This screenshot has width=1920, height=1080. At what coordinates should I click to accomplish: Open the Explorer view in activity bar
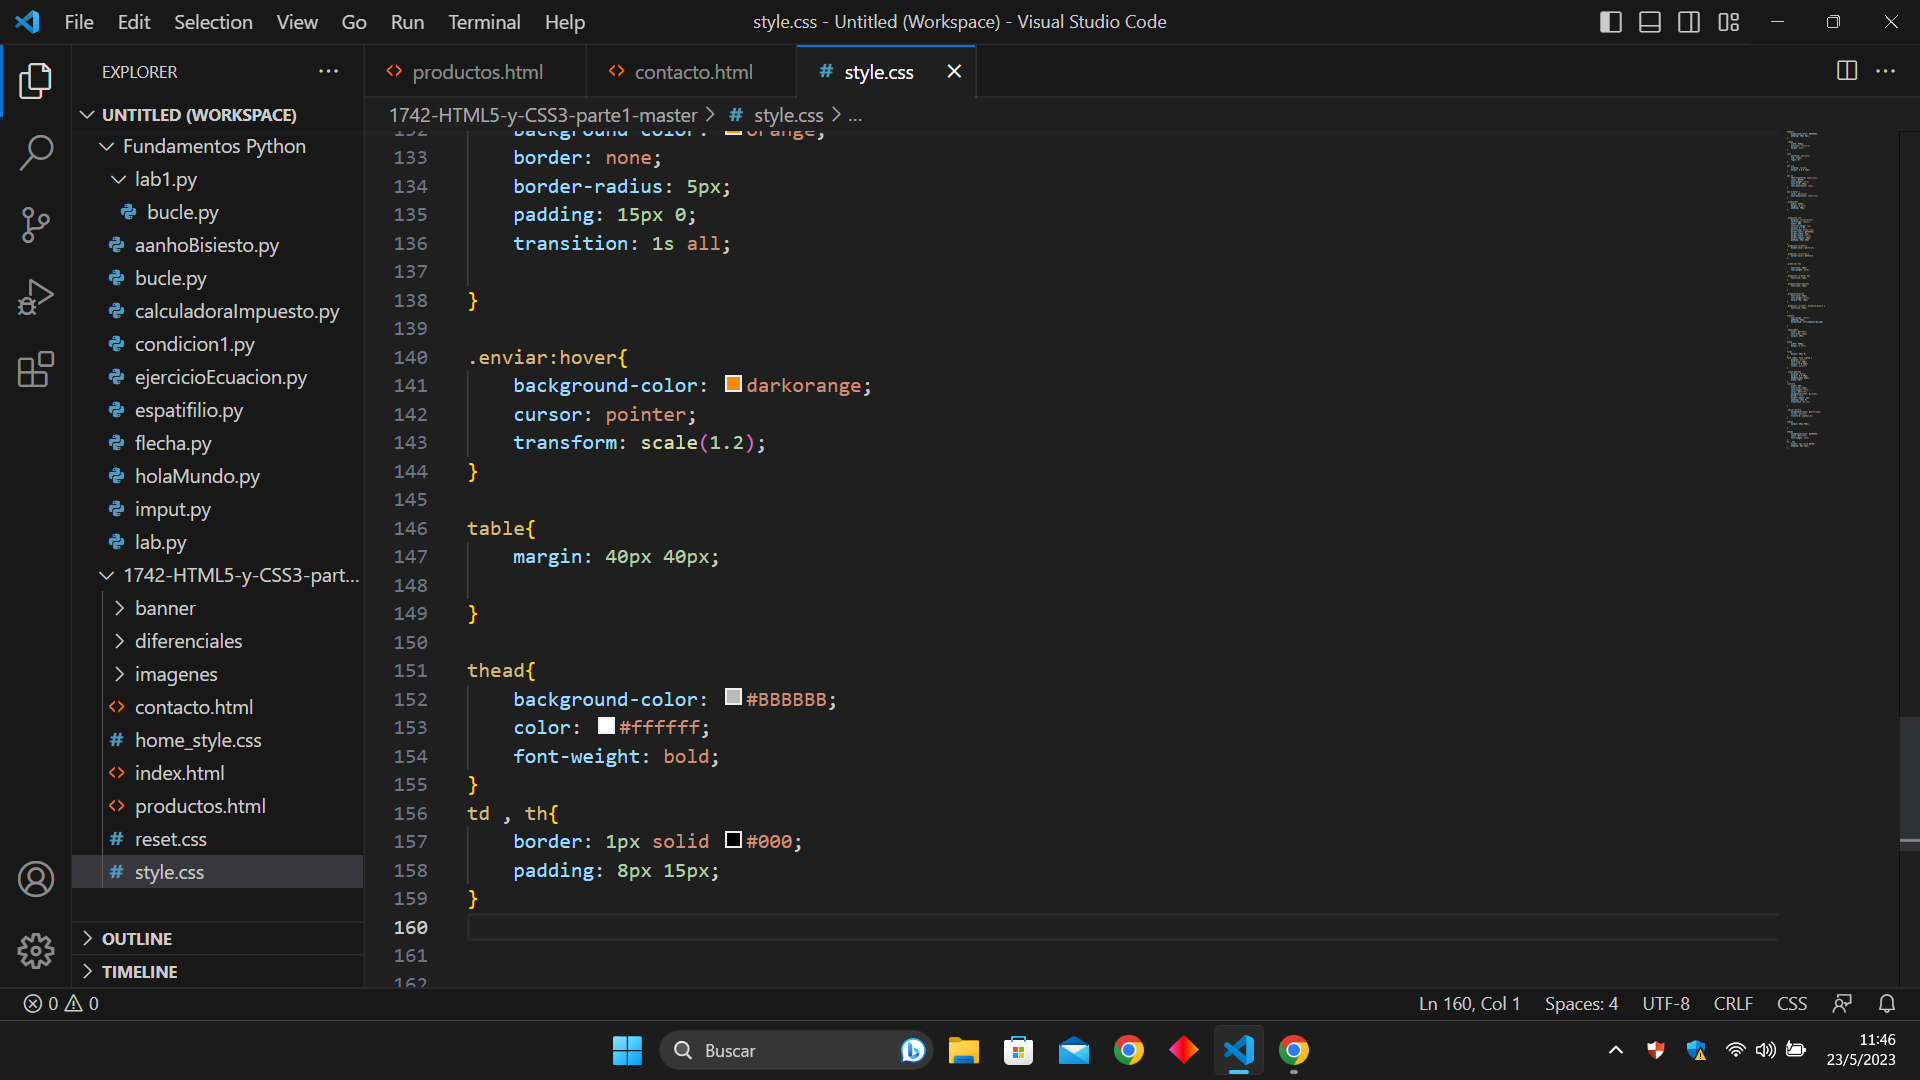click(36, 81)
